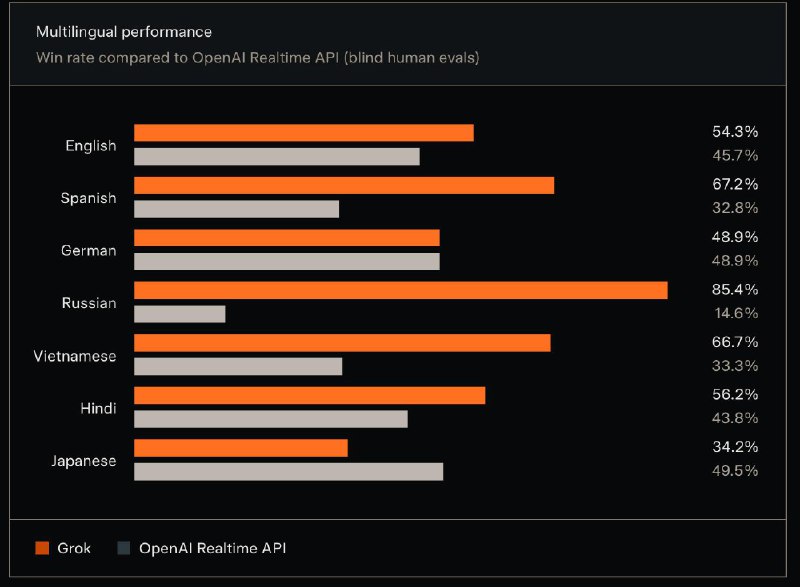Click the 49.5% Japanese value
800x587 pixels.
click(735, 470)
